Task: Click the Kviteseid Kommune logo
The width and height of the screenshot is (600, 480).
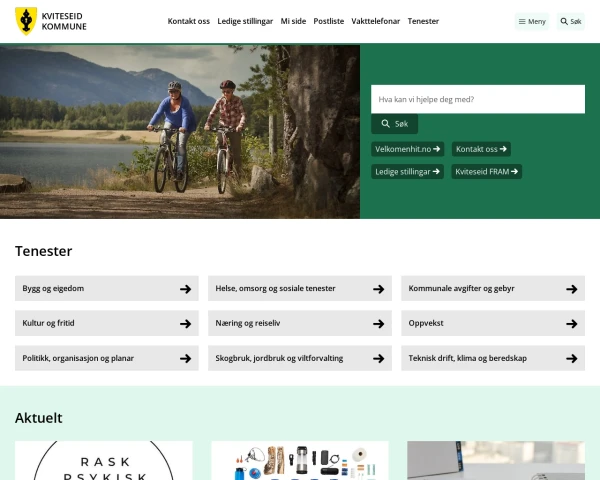Action: click(51, 21)
